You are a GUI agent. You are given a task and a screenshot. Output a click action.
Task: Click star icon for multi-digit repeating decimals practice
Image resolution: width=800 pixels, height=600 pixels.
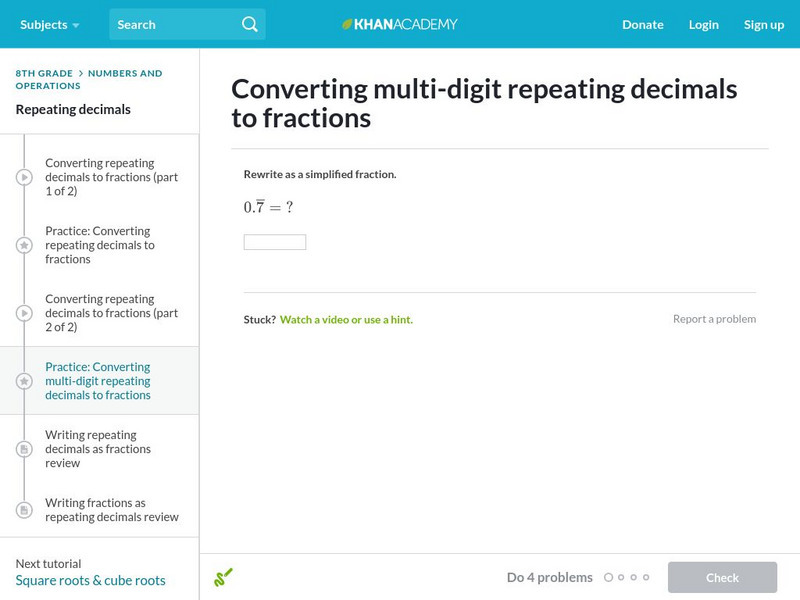pyautogui.click(x=24, y=381)
